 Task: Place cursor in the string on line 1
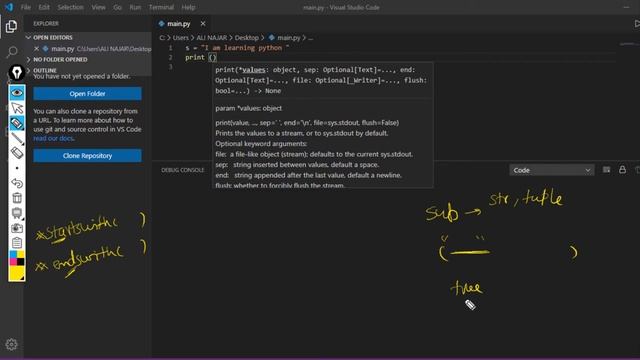[245, 48]
